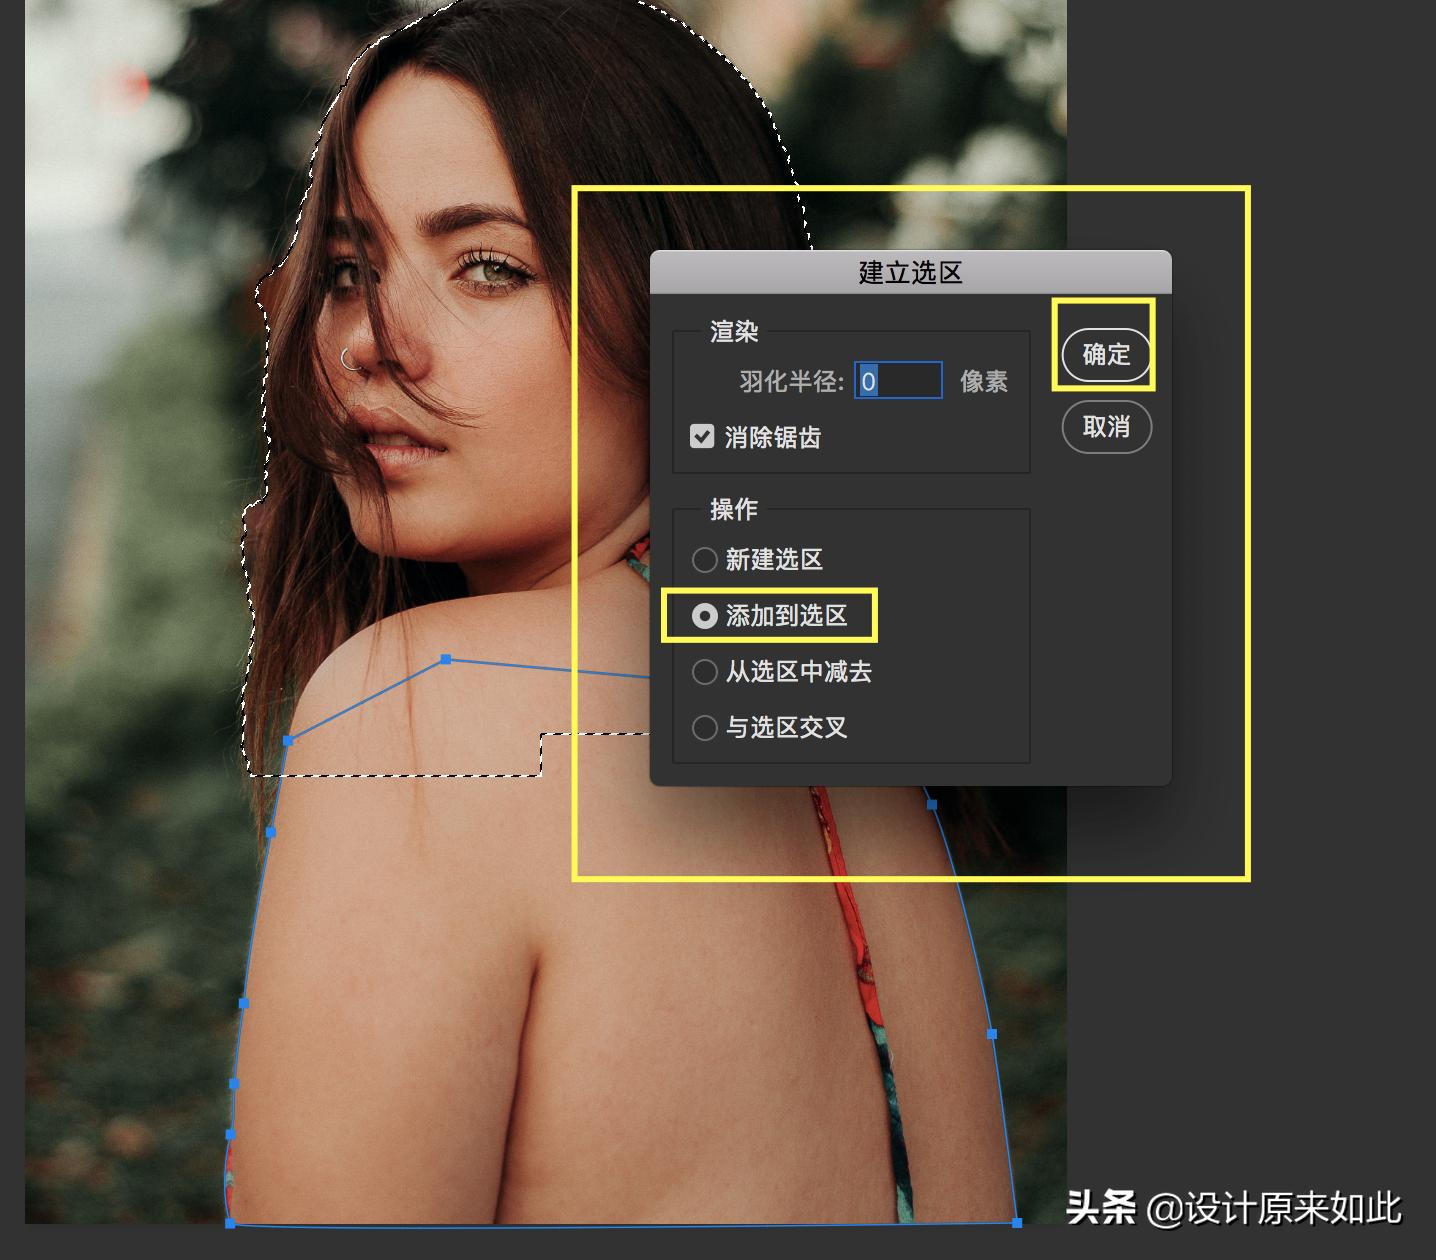This screenshot has height=1260, width=1436.
Task: Select the 新建选区 radio option
Action: pos(705,559)
